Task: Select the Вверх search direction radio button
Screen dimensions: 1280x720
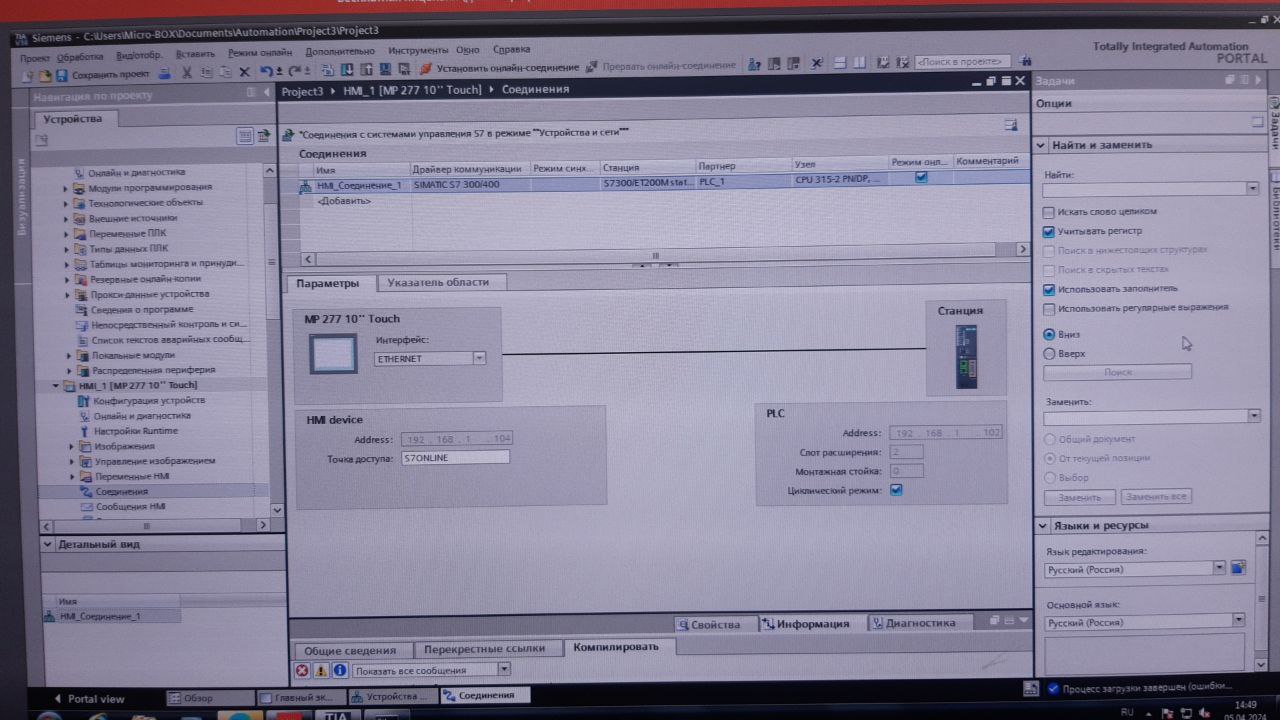Action: (x=1049, y=354)
